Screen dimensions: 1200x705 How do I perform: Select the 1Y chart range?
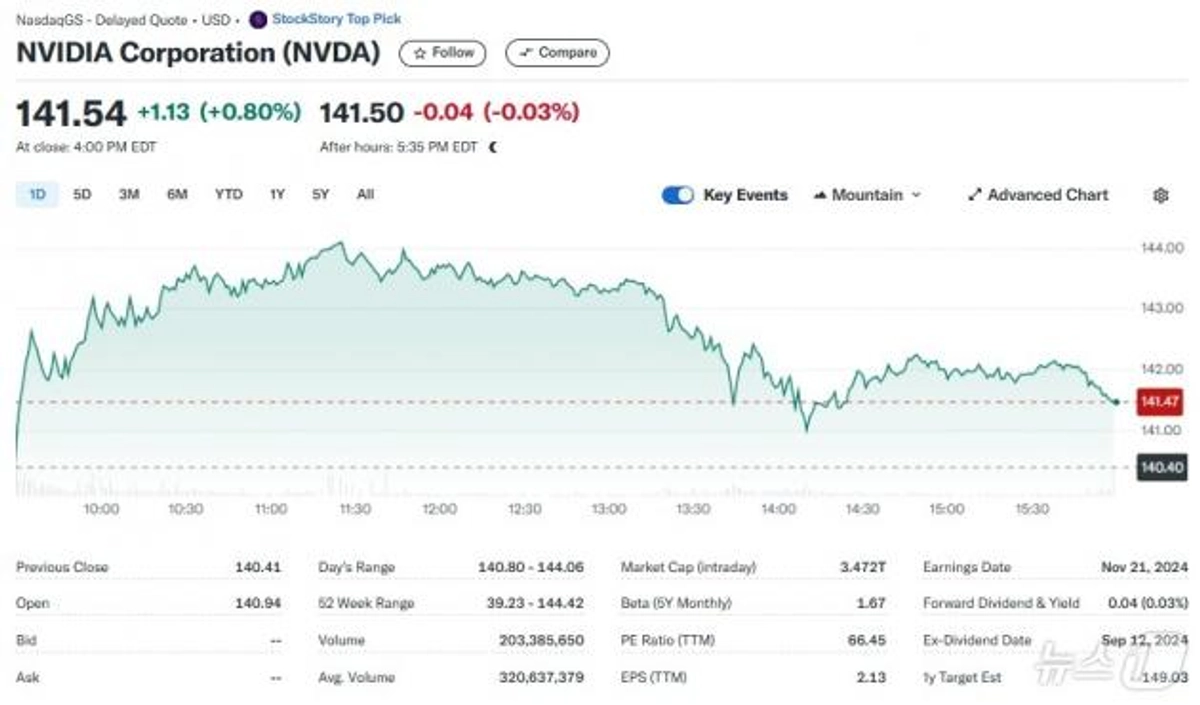pos(277,195)
